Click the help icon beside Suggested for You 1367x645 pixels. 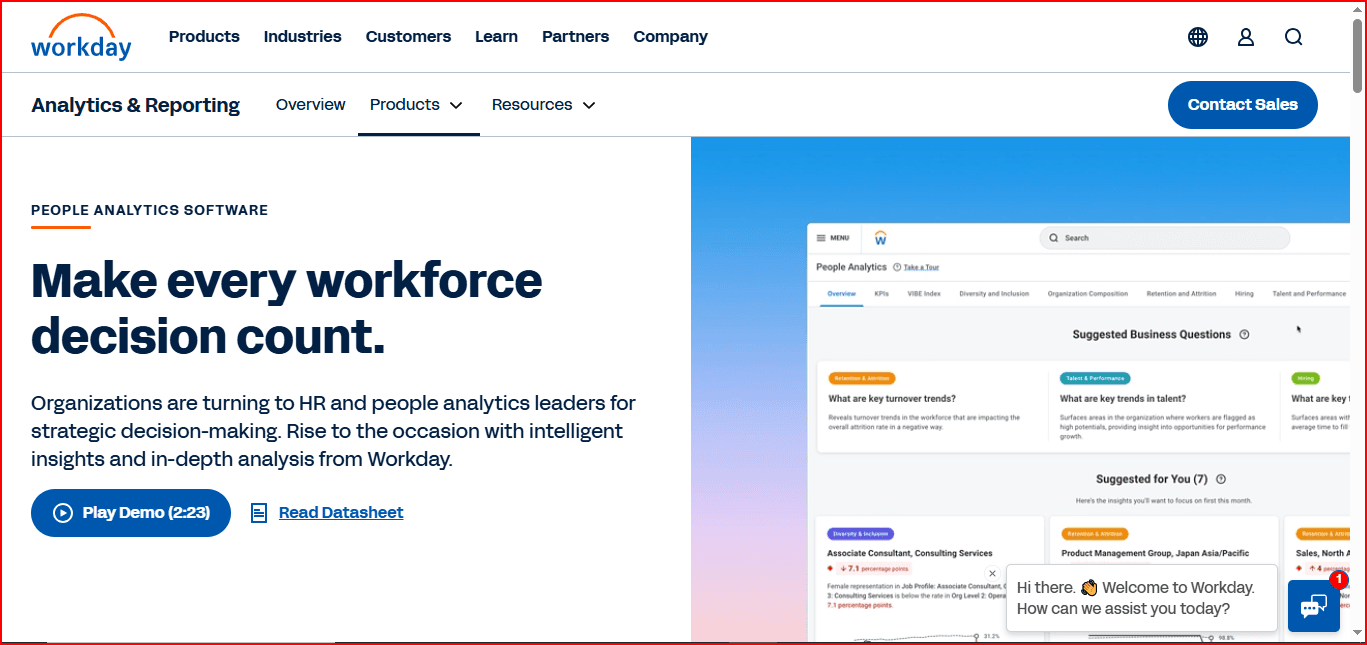pyautogui.click(x=1221, y=480)
